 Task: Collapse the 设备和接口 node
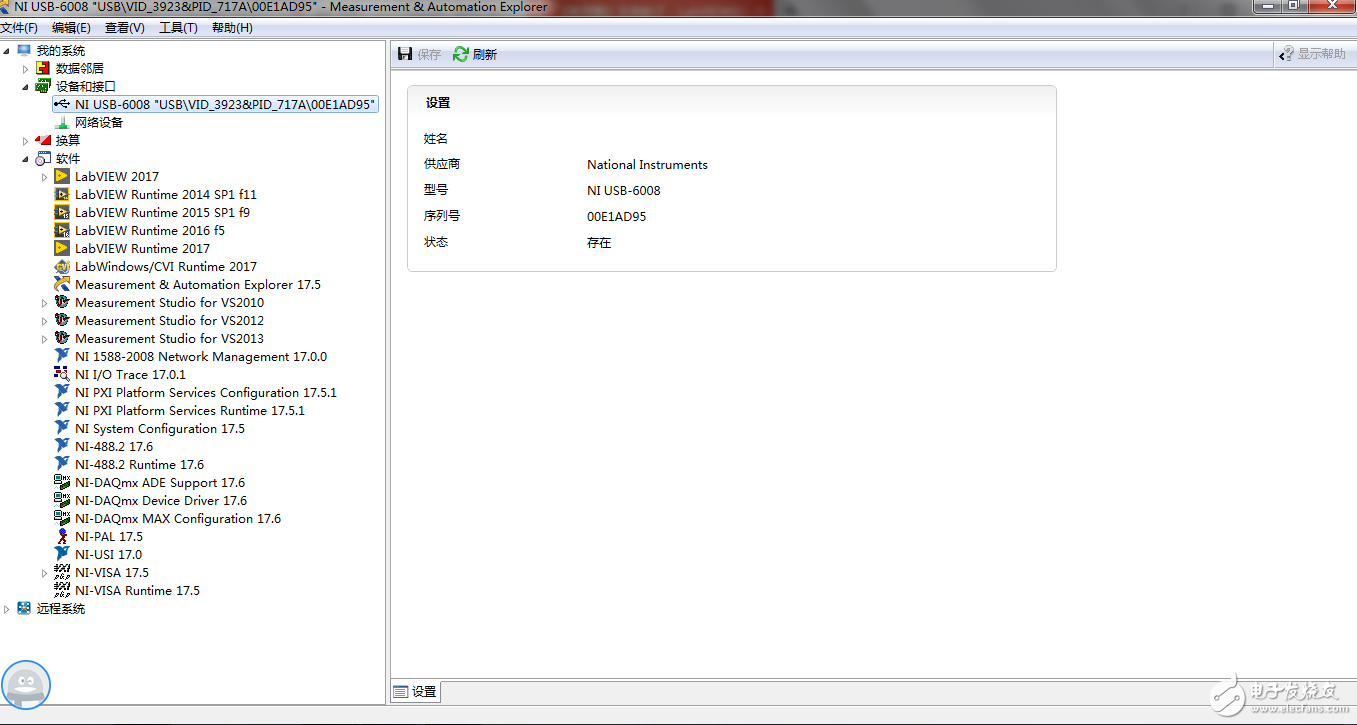tap(26, 87)
